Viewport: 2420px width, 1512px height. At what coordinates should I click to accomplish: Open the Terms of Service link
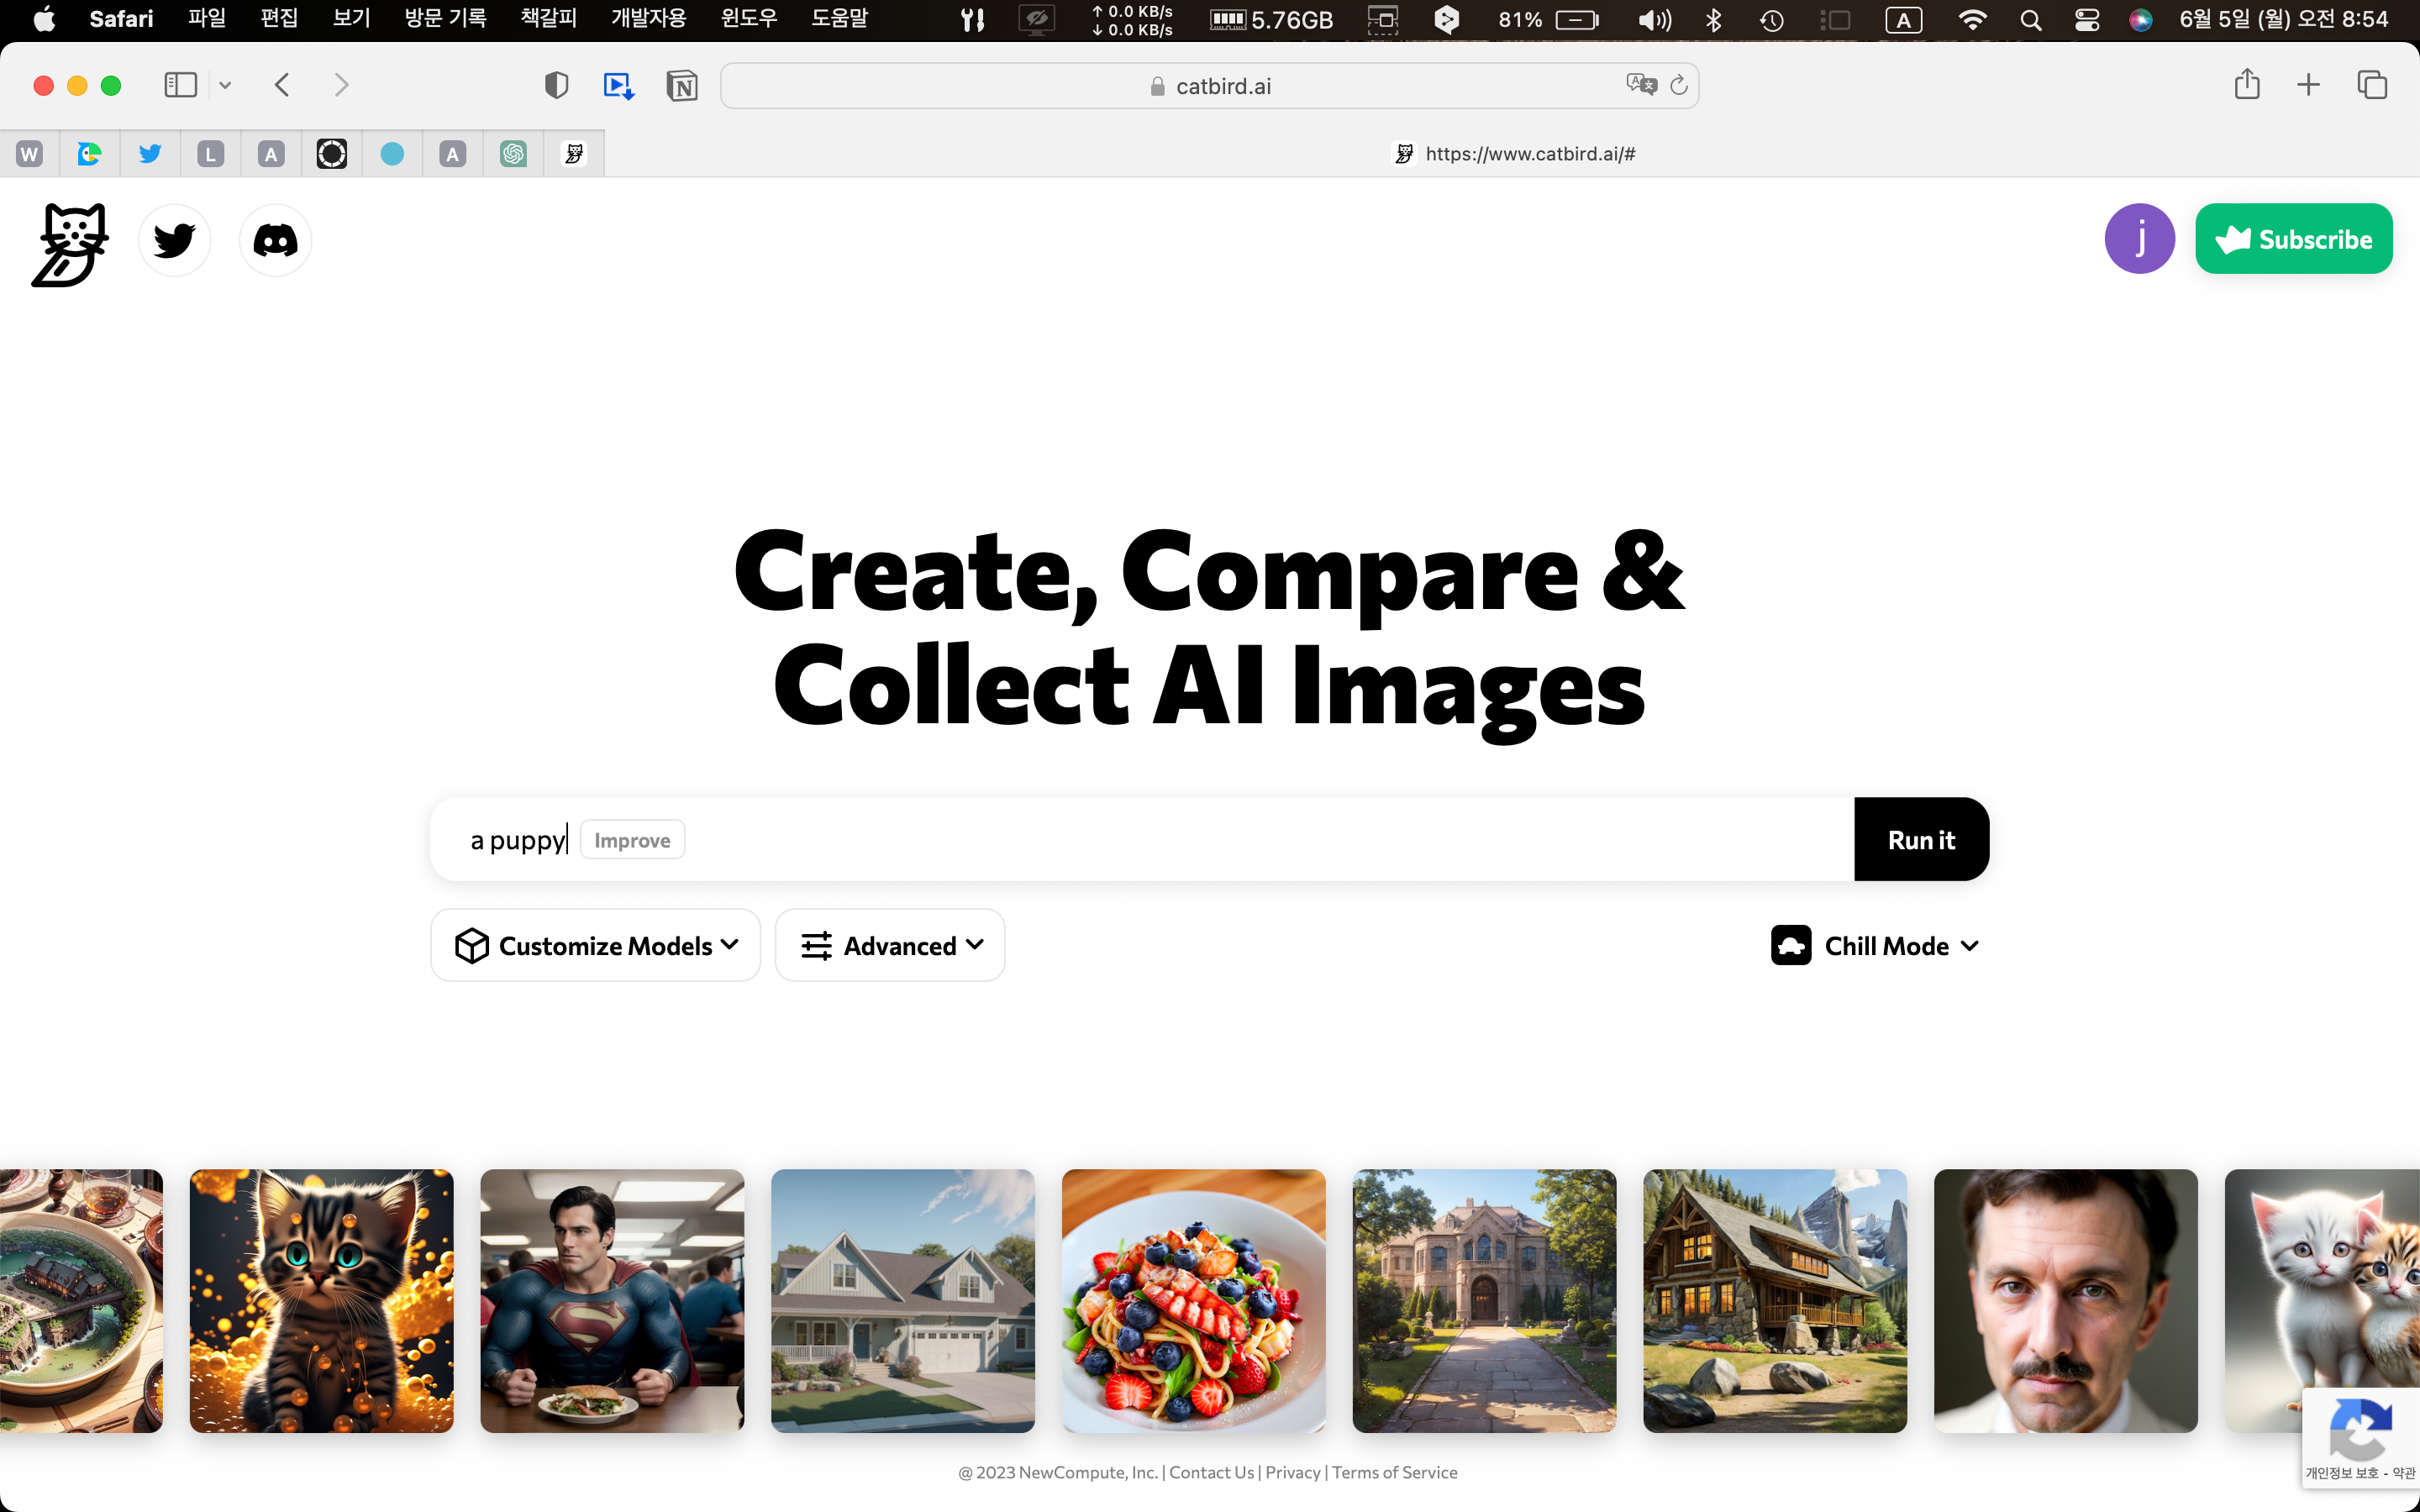(1394, 1472)
